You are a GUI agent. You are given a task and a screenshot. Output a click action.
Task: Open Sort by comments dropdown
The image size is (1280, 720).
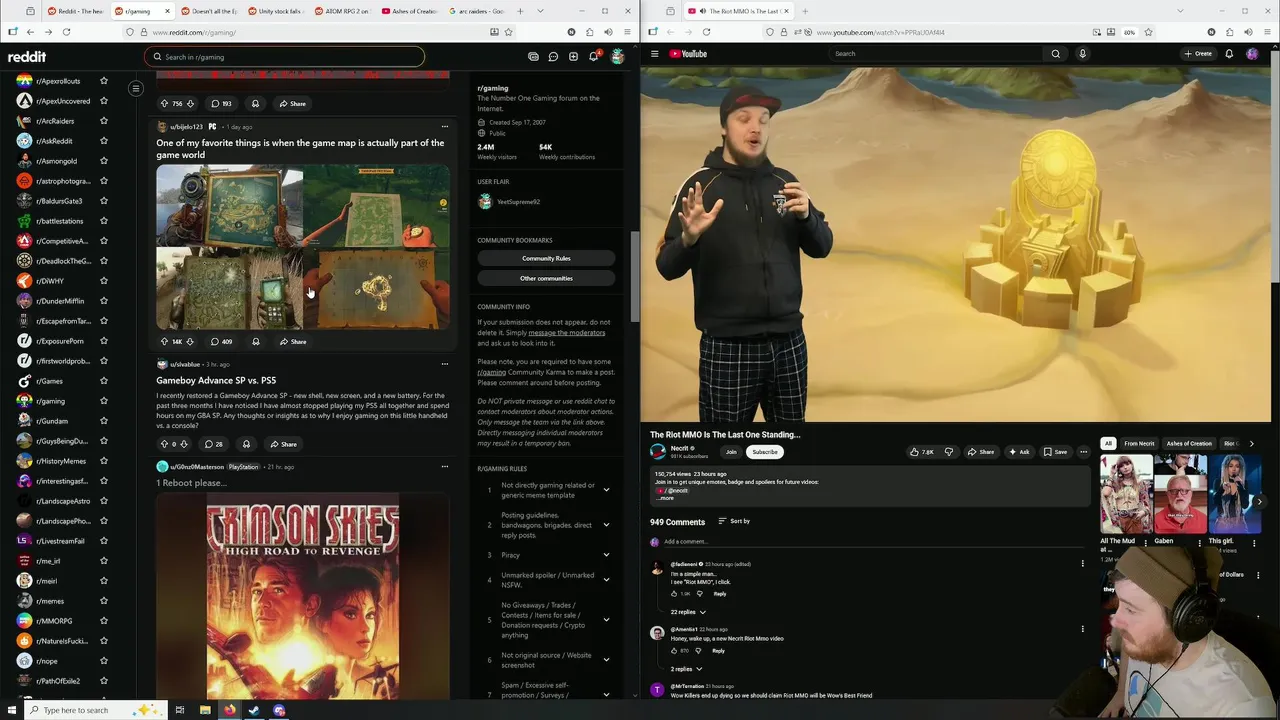[x=734, y=521]
